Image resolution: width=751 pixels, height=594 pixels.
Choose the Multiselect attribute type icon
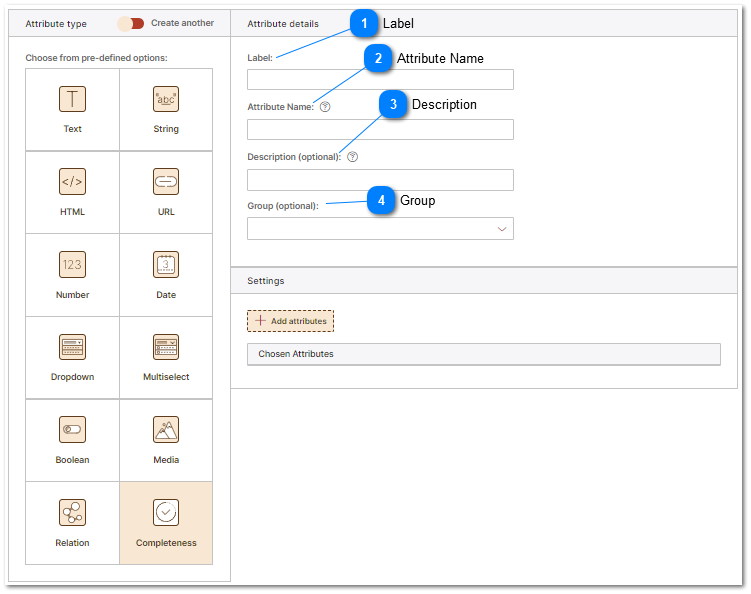[166, 347]
